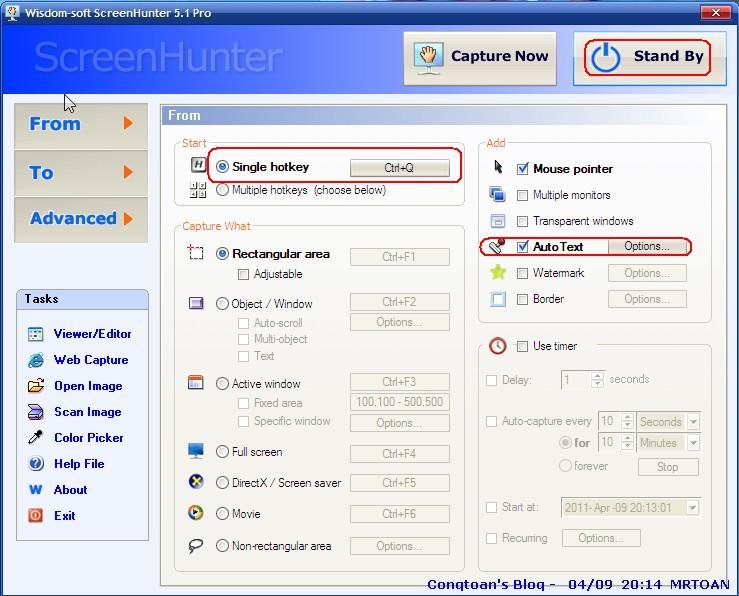Click the DirectX / Screen saver icon
739x596 pixels.
point(196,482)
